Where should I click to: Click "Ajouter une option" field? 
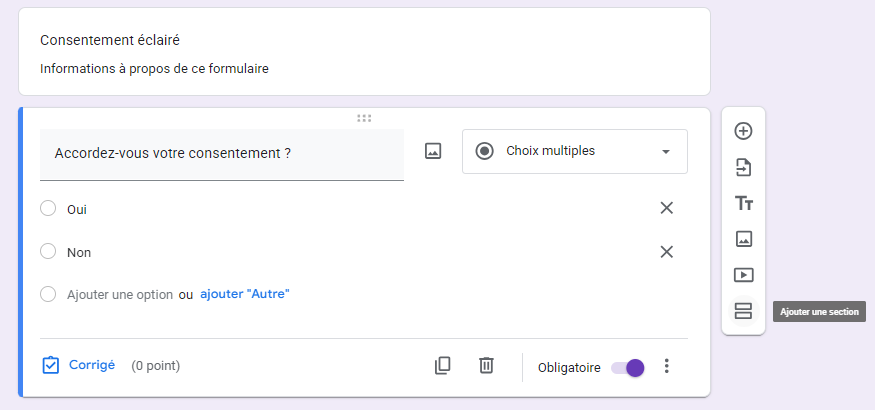pyautogui.click(x=119, y=295)
